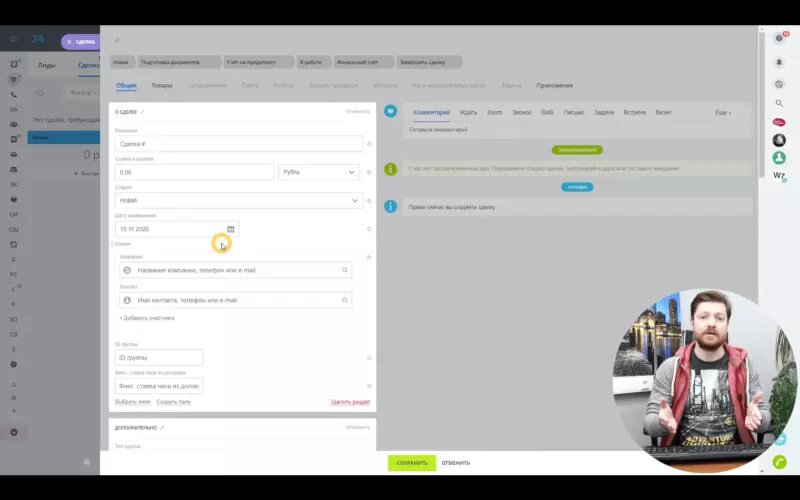Open the Wz app icon
Screen dimensions: 800x500
click(779, 176)
